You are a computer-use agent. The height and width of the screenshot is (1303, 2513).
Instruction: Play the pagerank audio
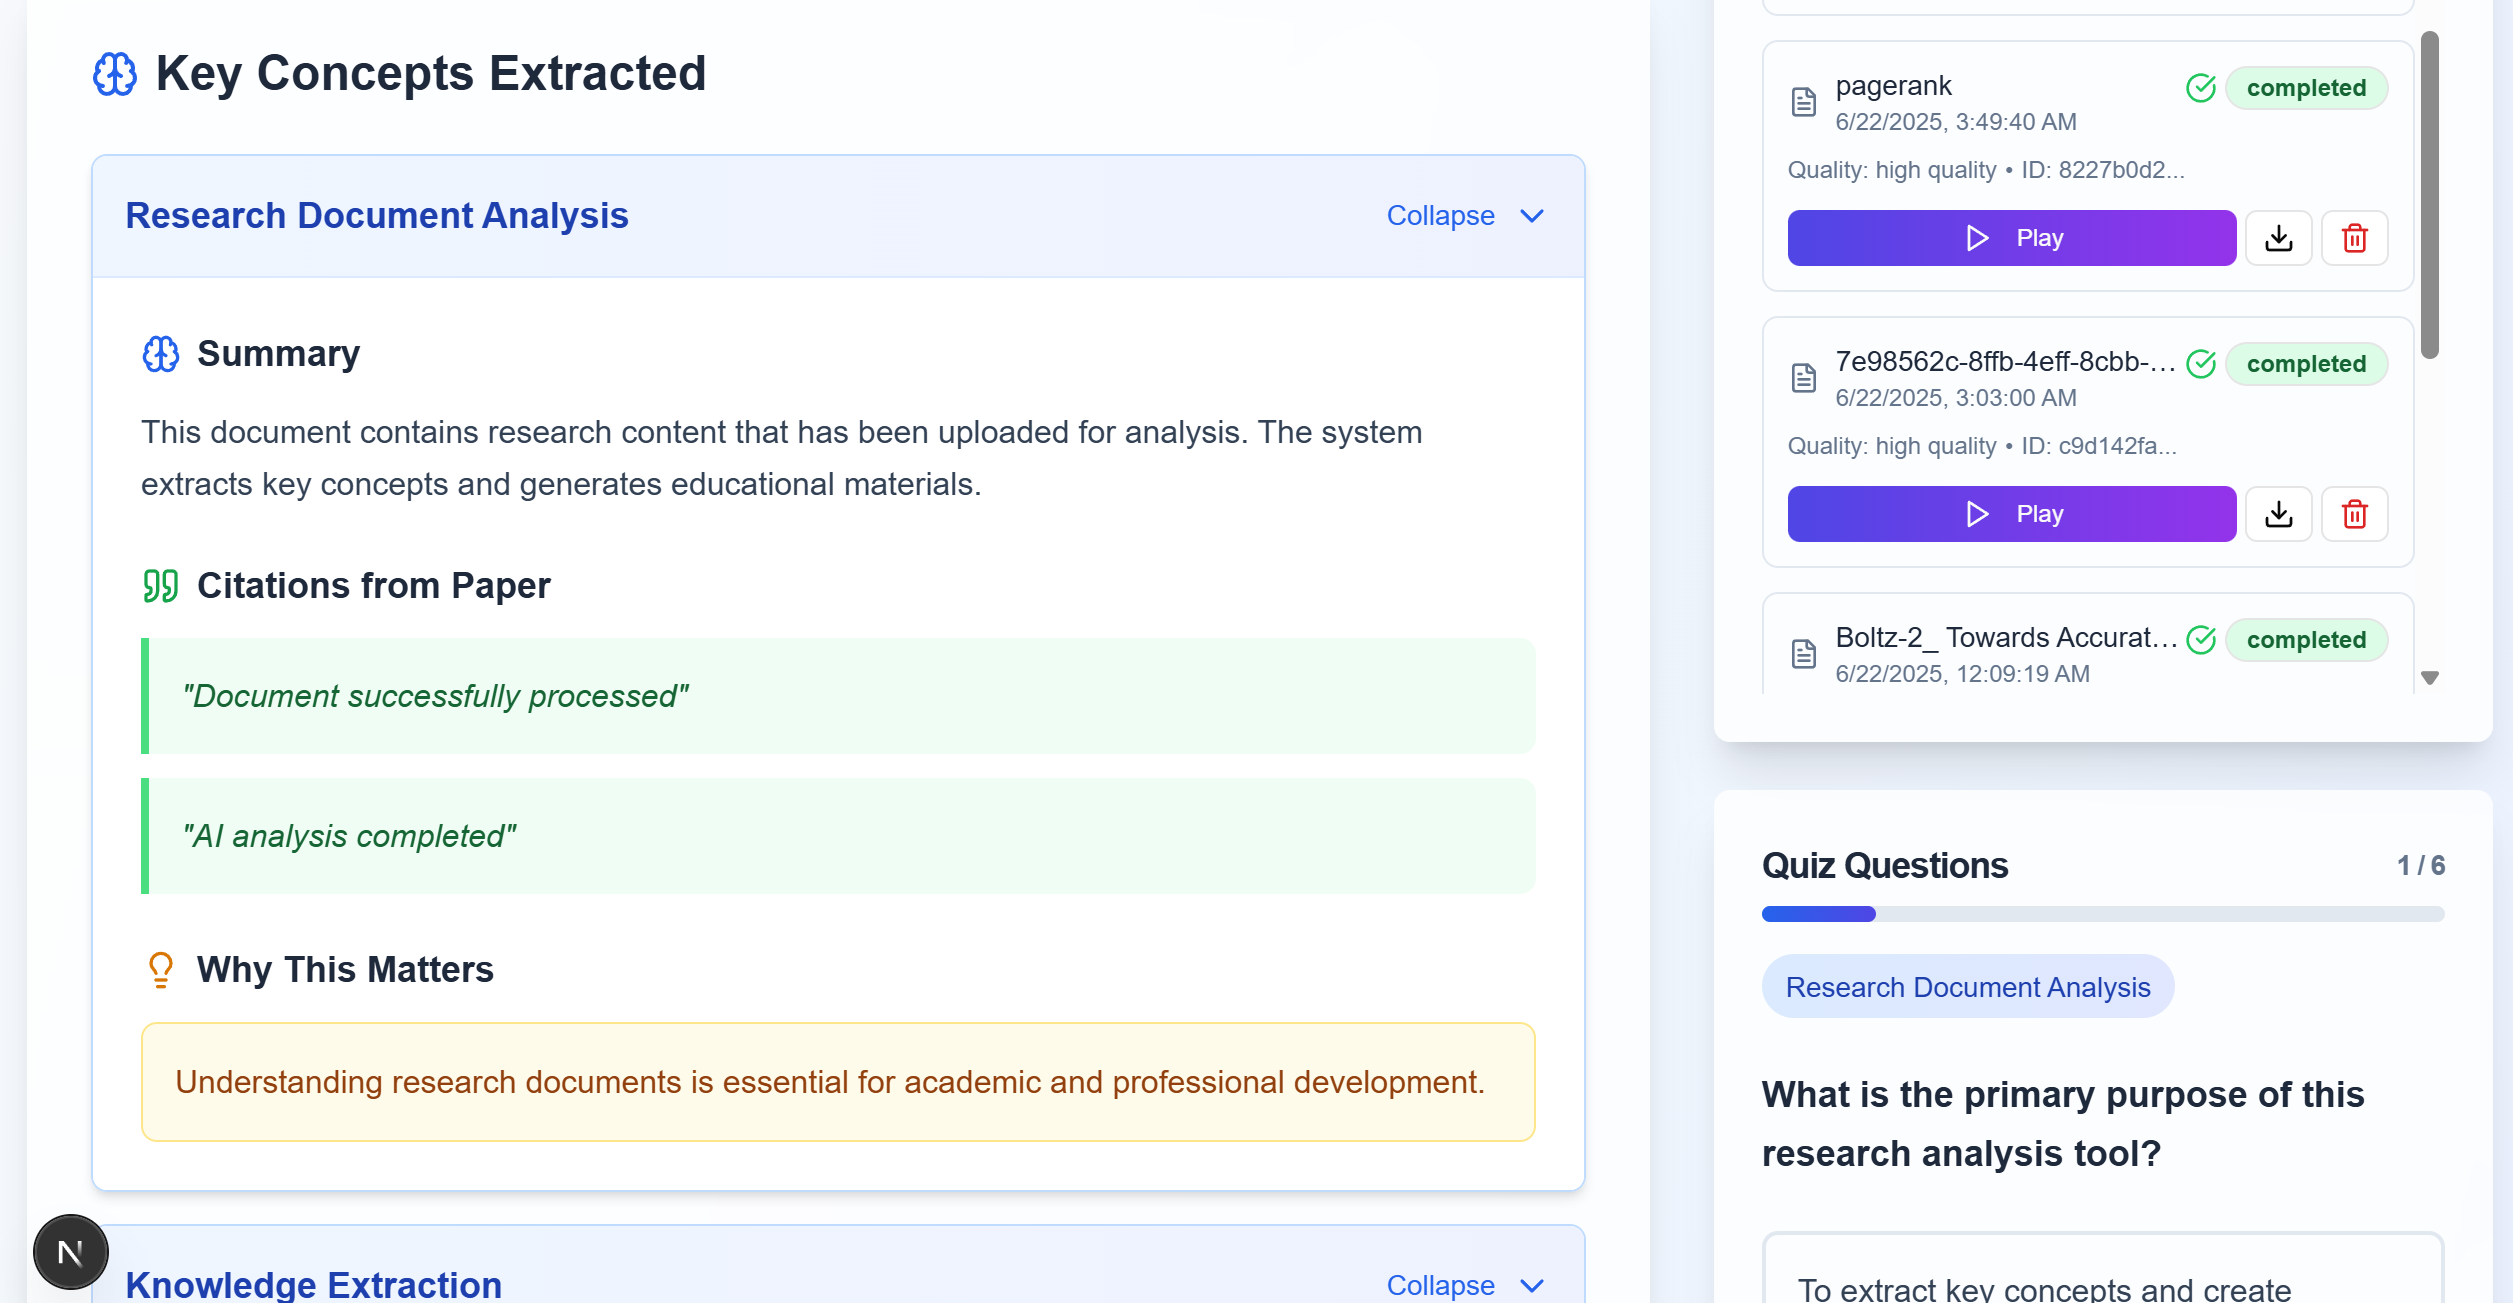[2011, 238]
